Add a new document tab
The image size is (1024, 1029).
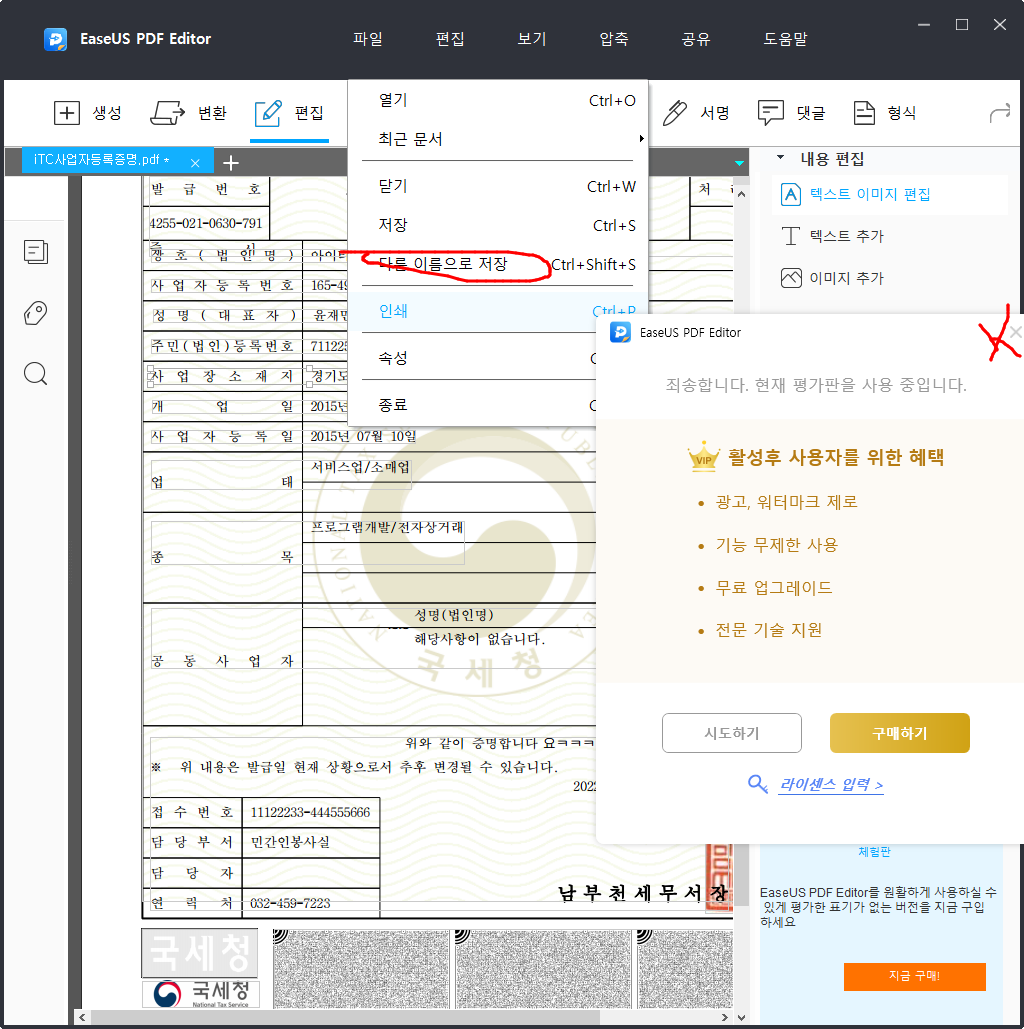click(x=231, y=163)
